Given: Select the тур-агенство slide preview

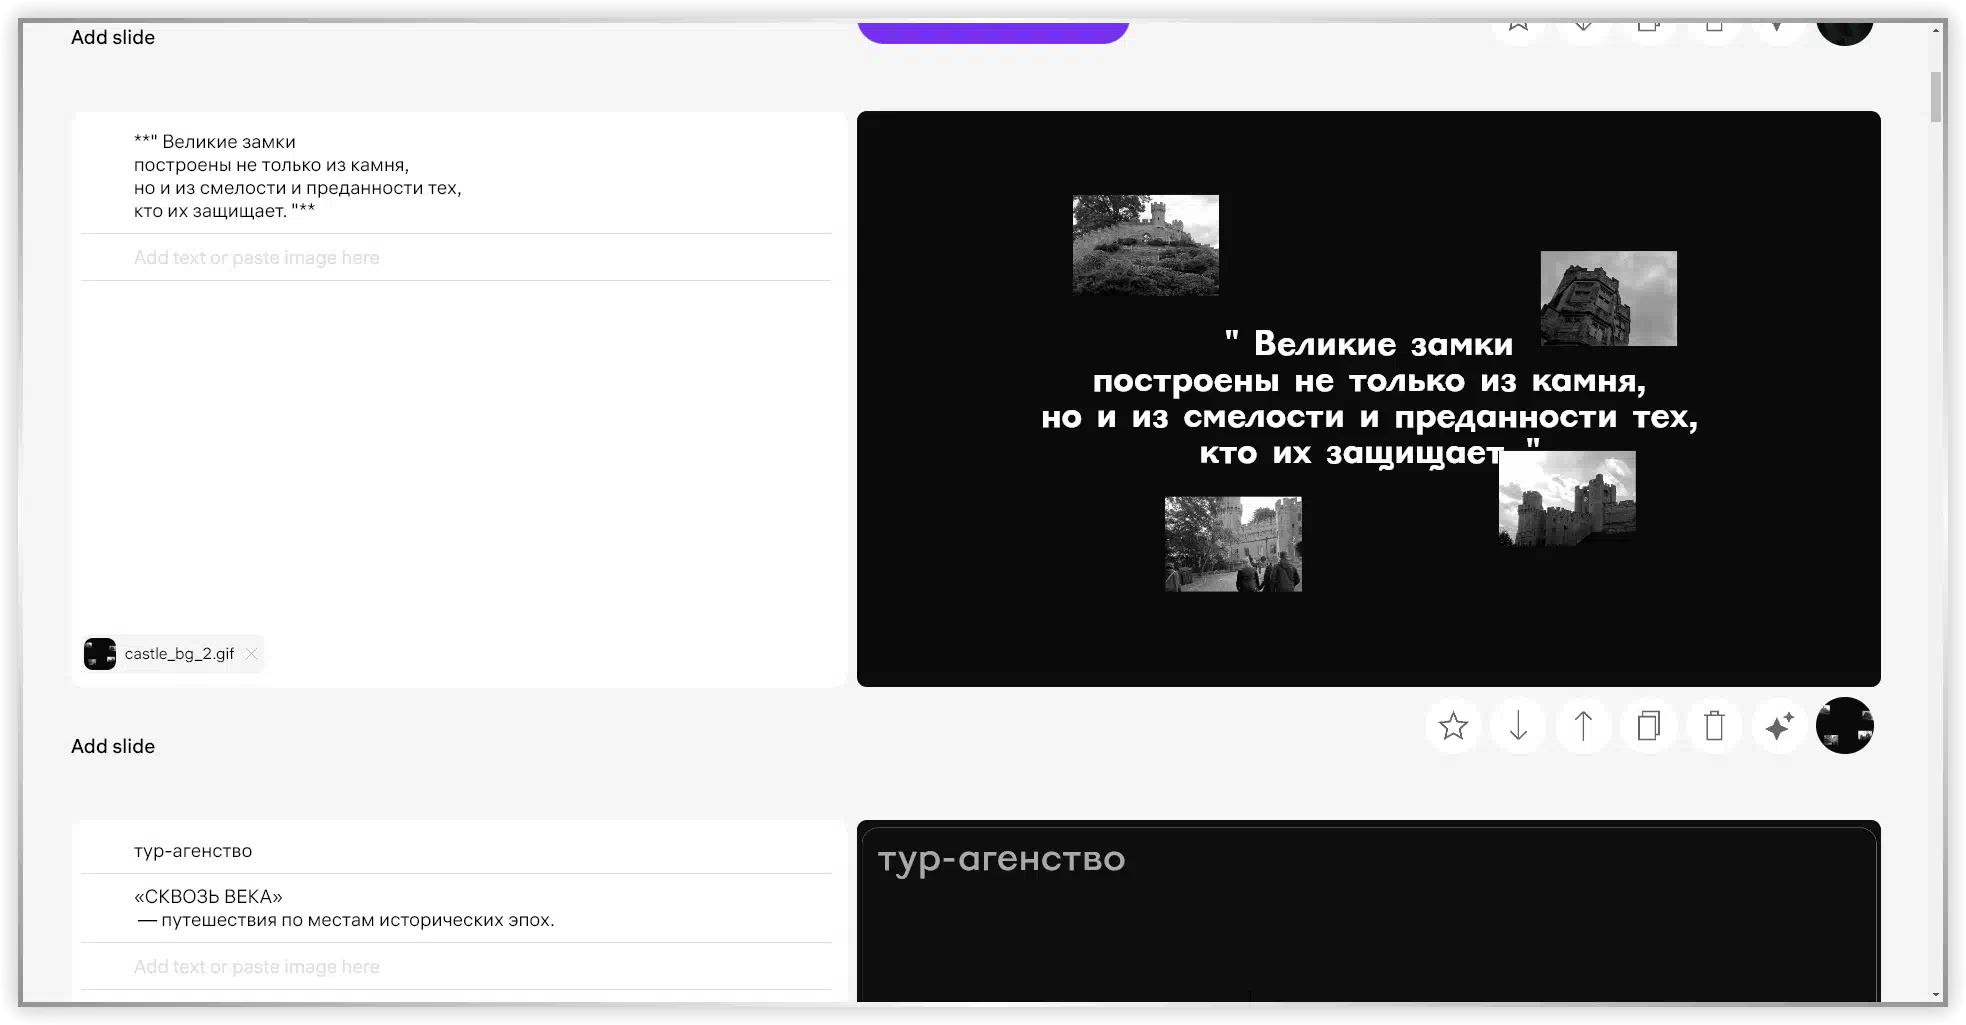Looking at the screenshot, I should [x=1368, y=912].
